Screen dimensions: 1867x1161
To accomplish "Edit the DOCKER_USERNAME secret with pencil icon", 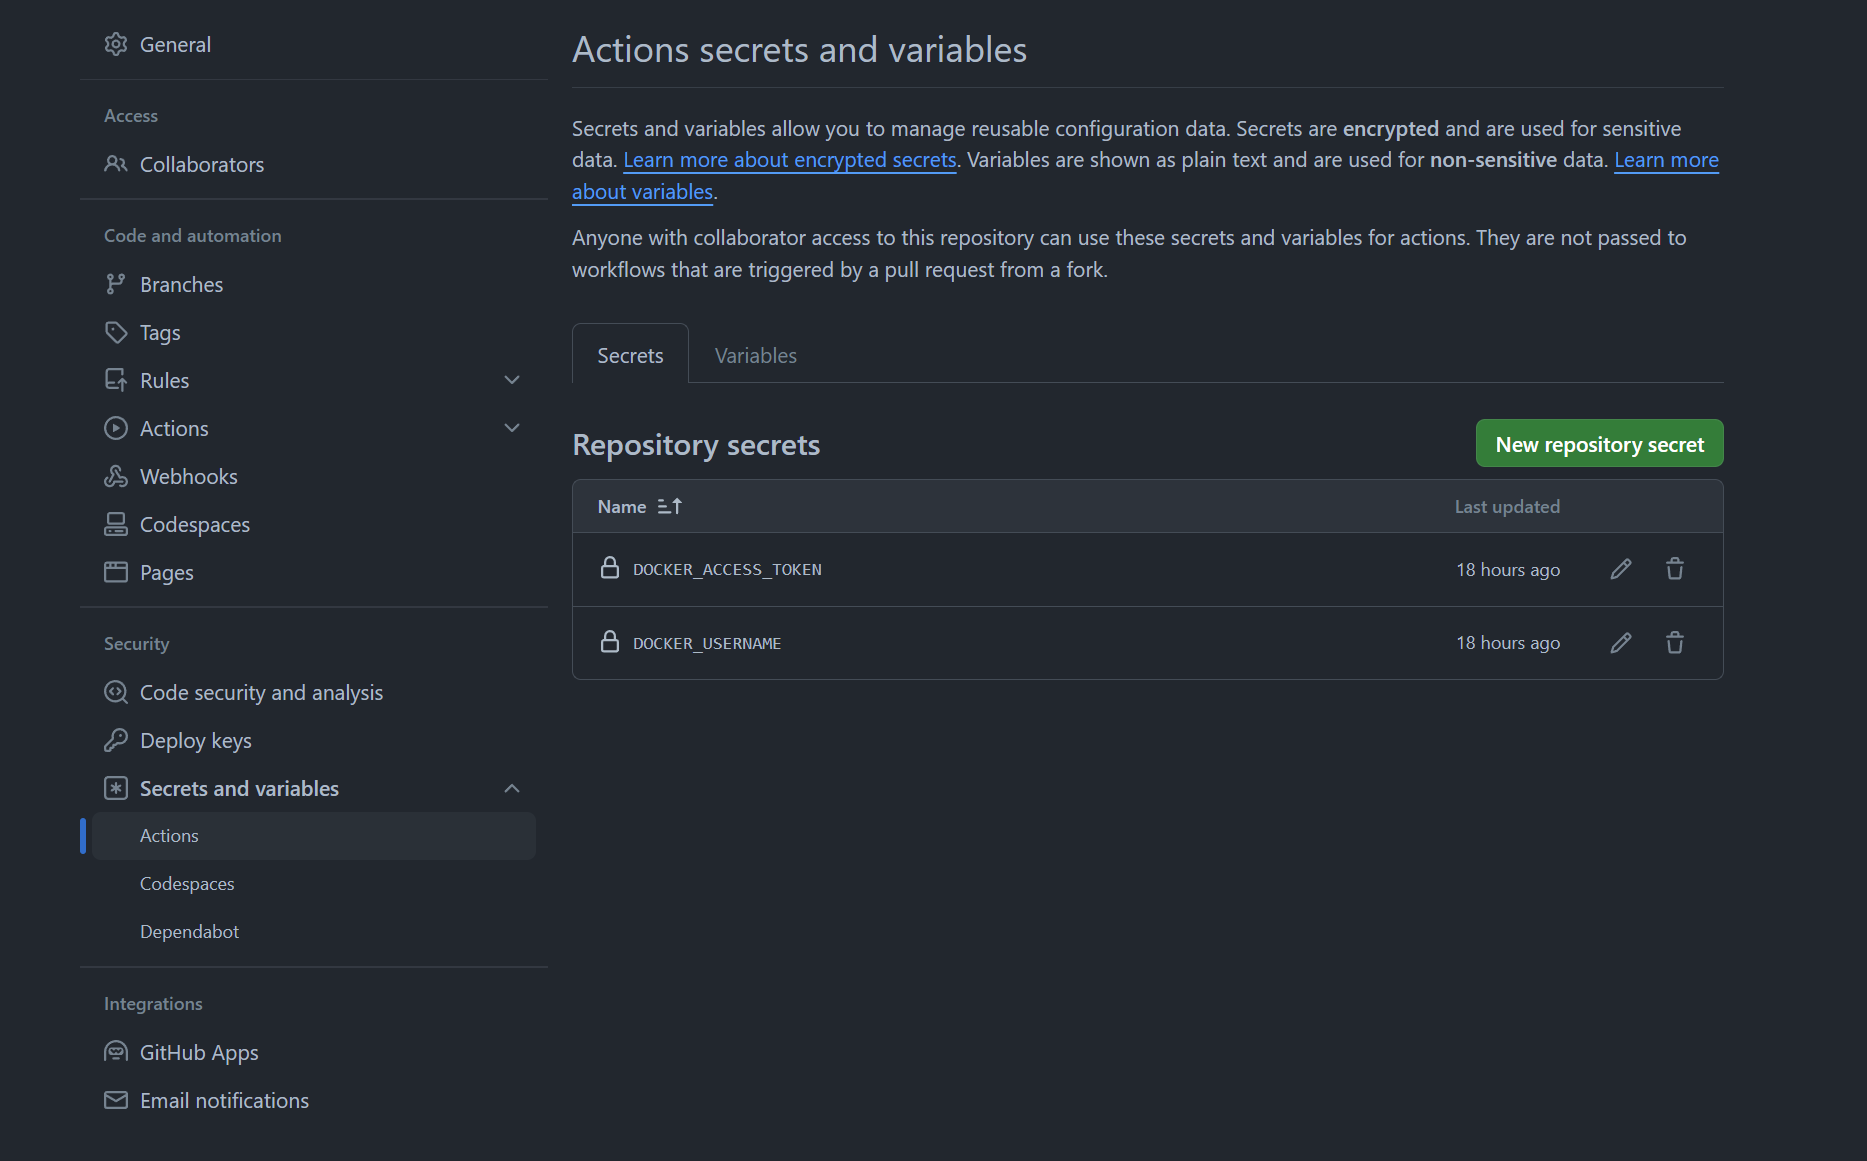I will click(x=1621, y=643).
